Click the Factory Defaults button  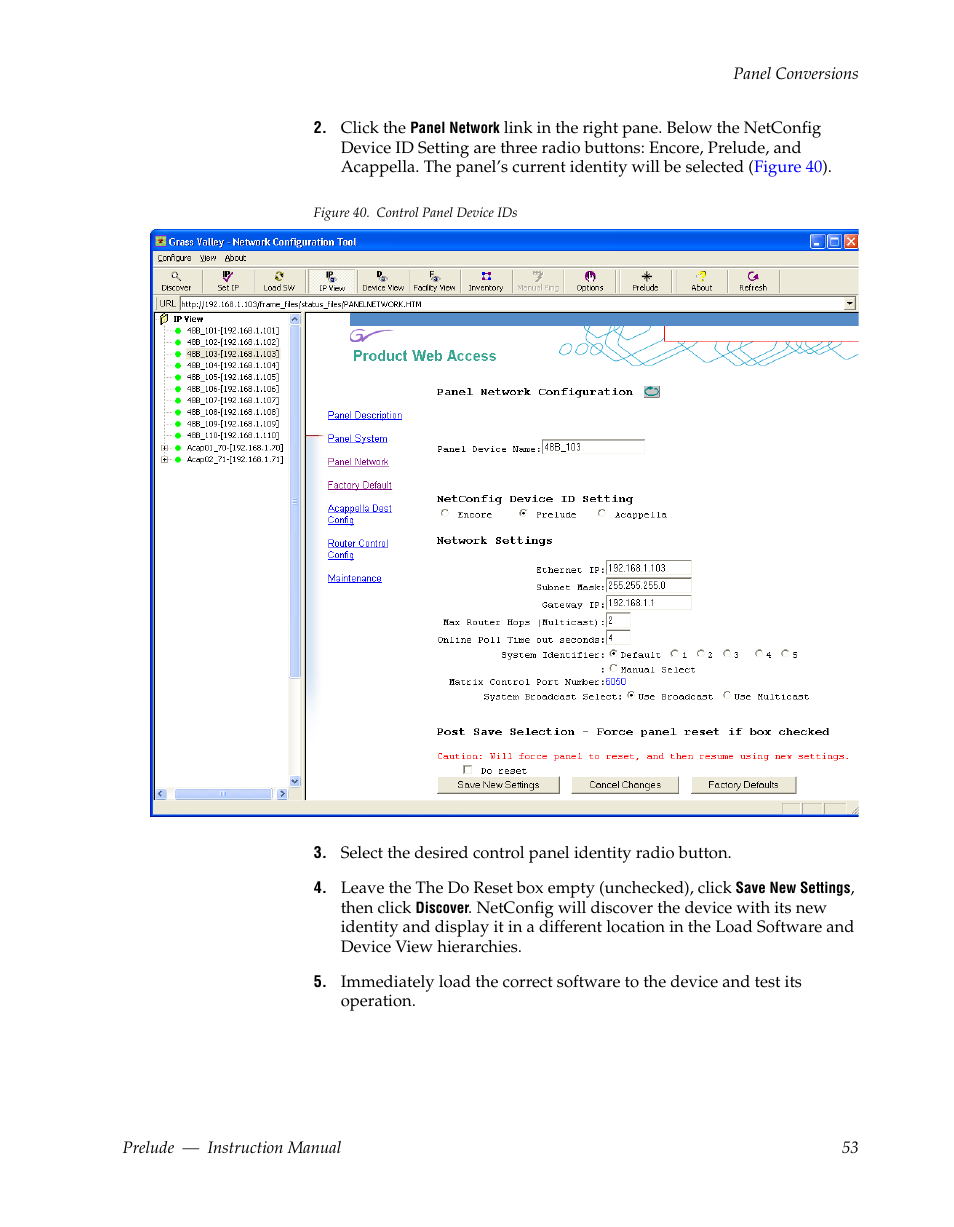click(x=743, y=785)
